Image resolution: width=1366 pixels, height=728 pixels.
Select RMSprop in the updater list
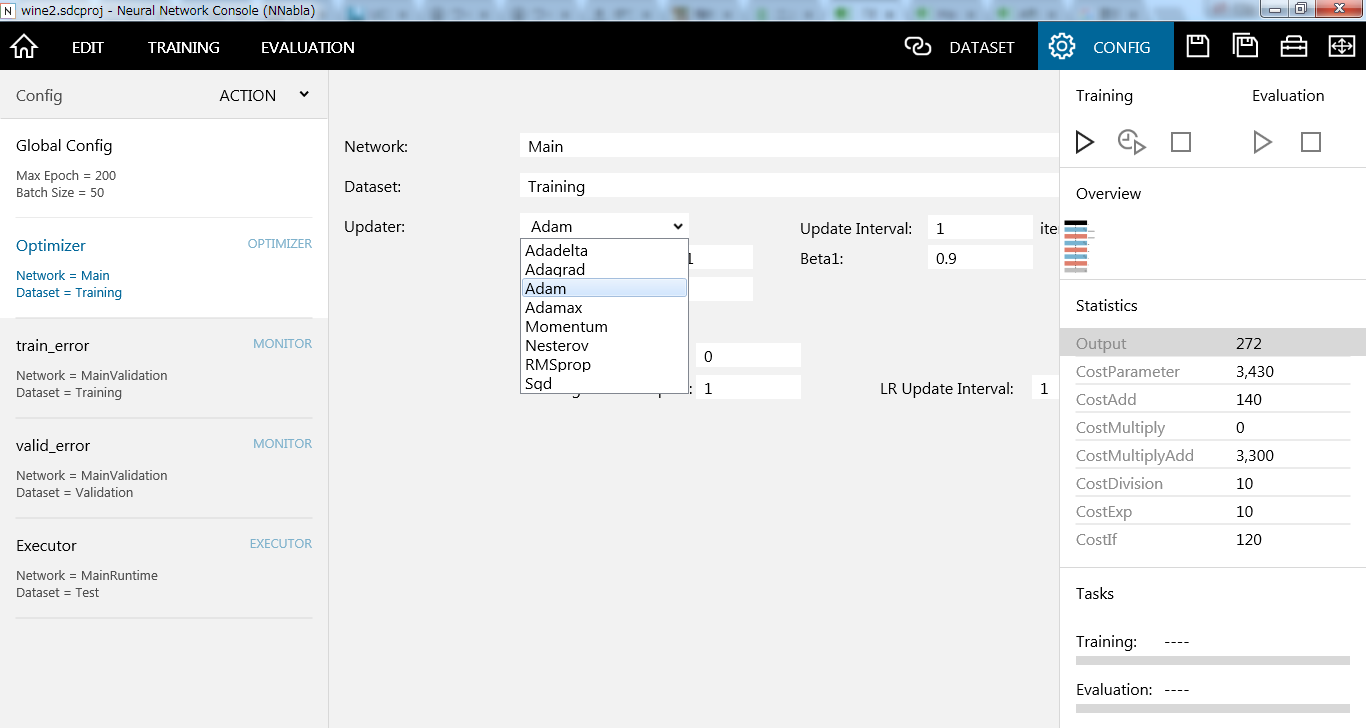click(x=558, y=365)
